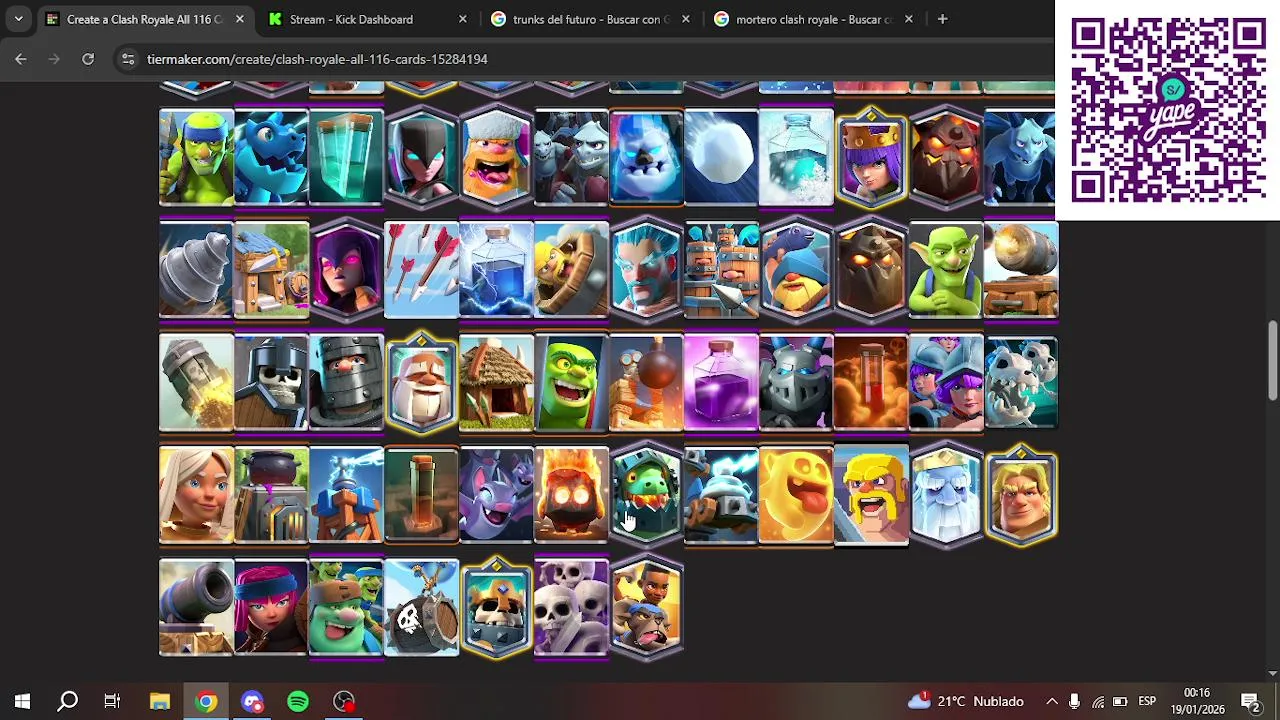Open a new browser tab
This screenshot has height=720, width=1280.
(942, 19)
